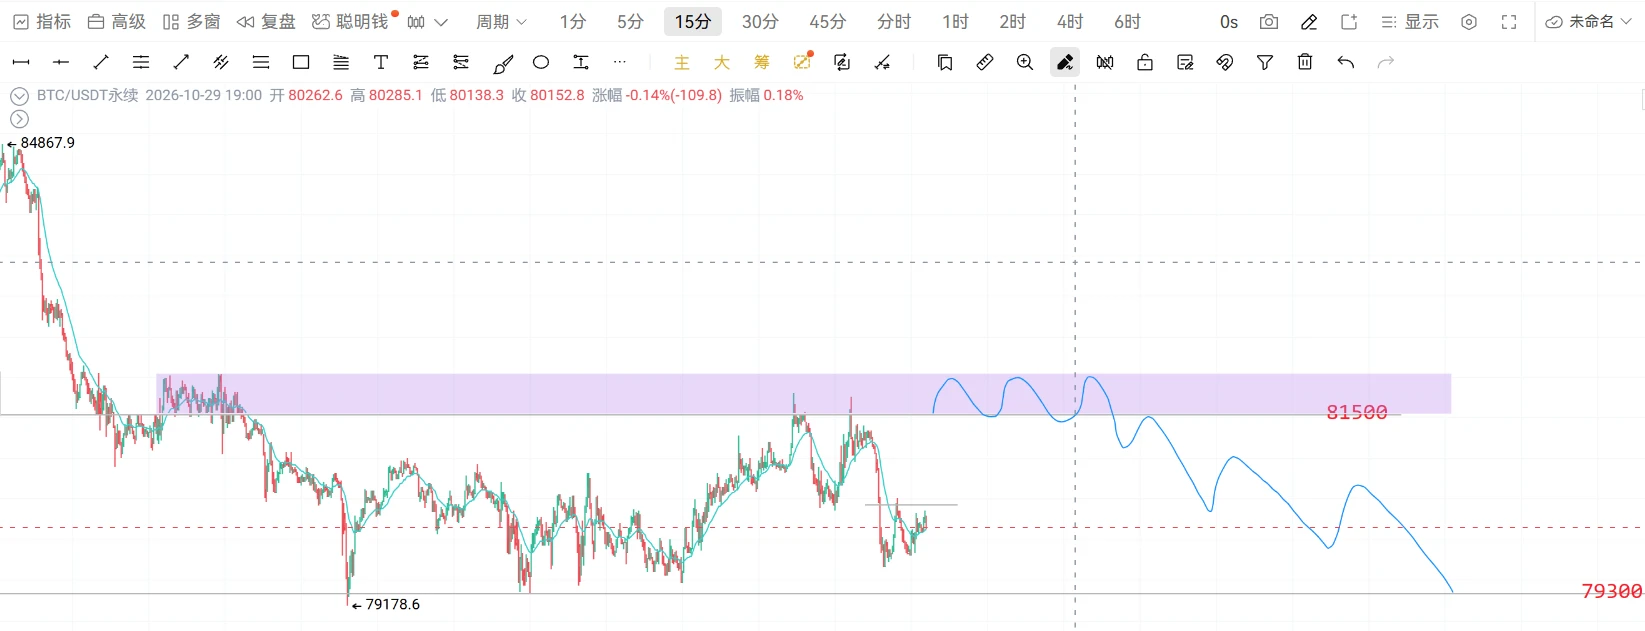Select the 1时 timeframe
1645x631 pixels.
tap(955, 21)
